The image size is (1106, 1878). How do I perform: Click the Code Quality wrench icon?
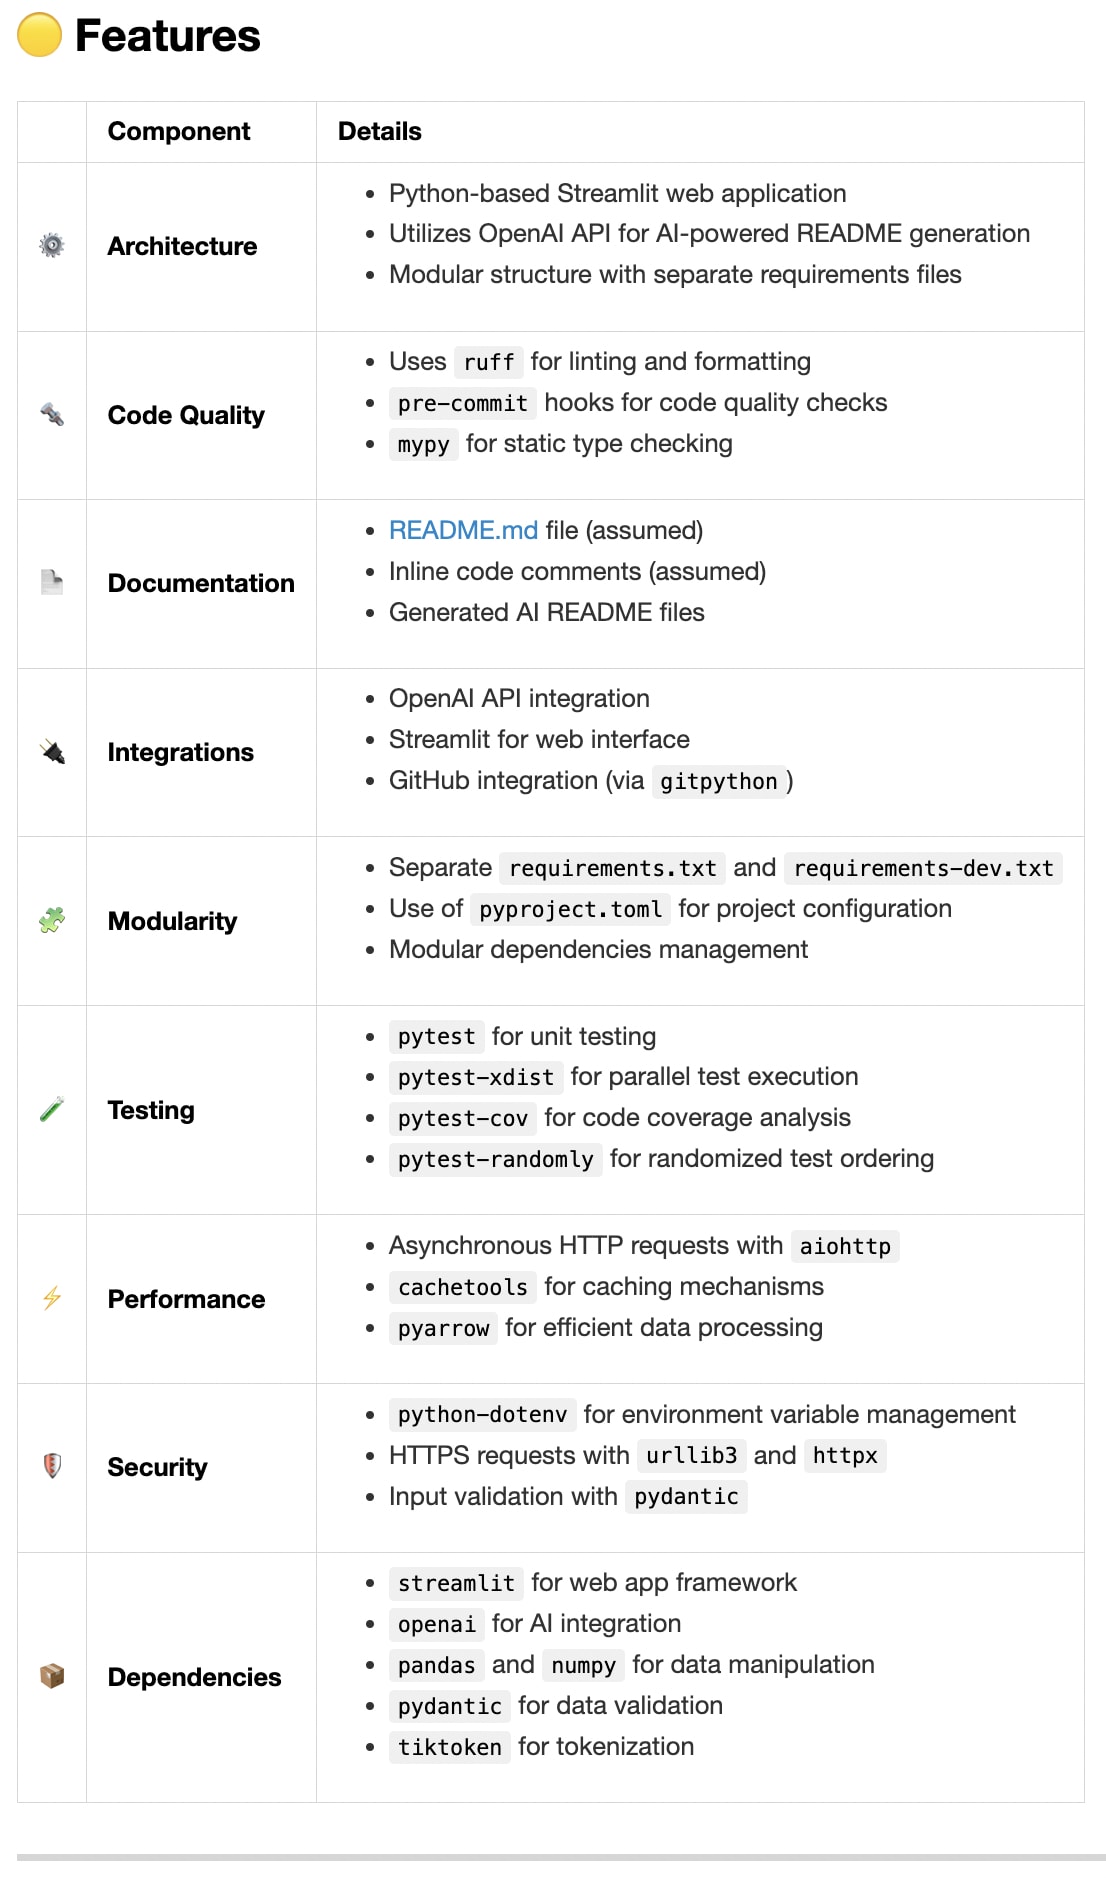(x=52, y=414)
